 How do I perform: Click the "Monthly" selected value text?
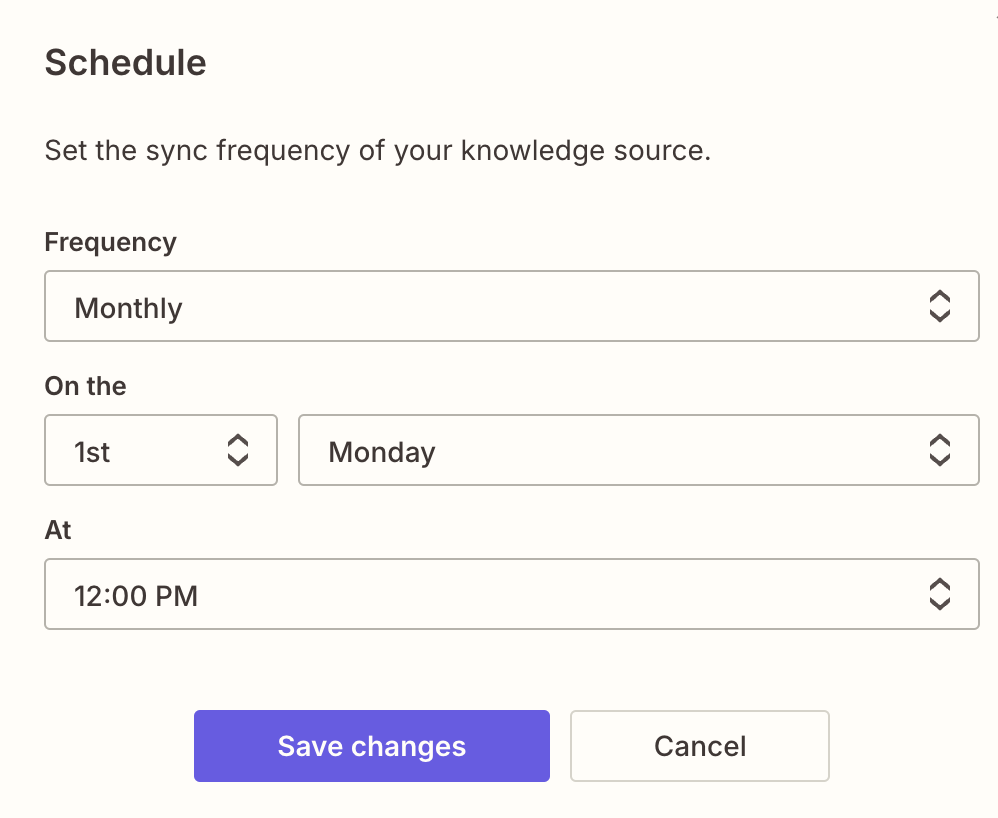coord(129,308)
